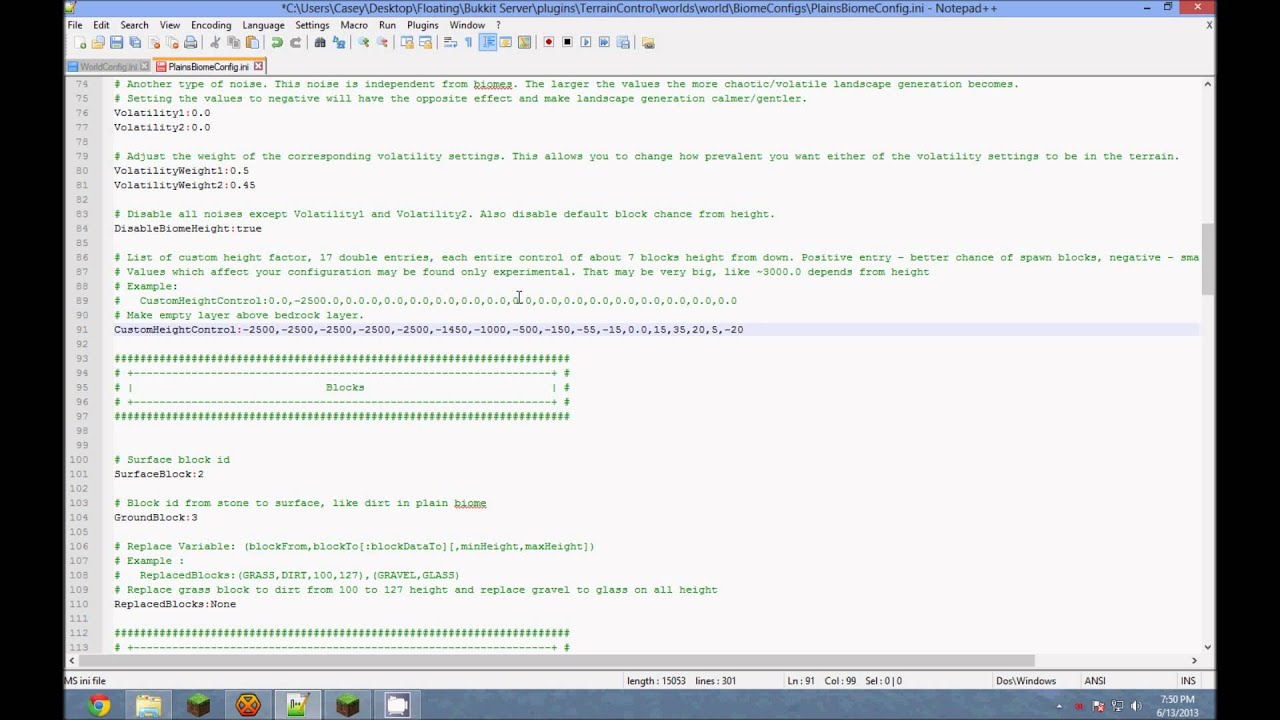
Task: Open the Encoding menu
Action: tap(211, 25)
